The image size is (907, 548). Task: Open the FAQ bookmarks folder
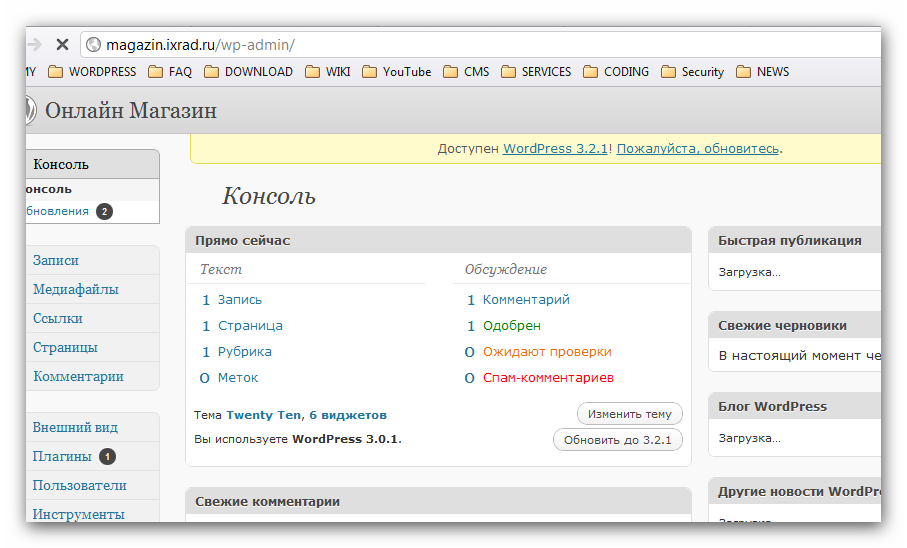point(170,72)
